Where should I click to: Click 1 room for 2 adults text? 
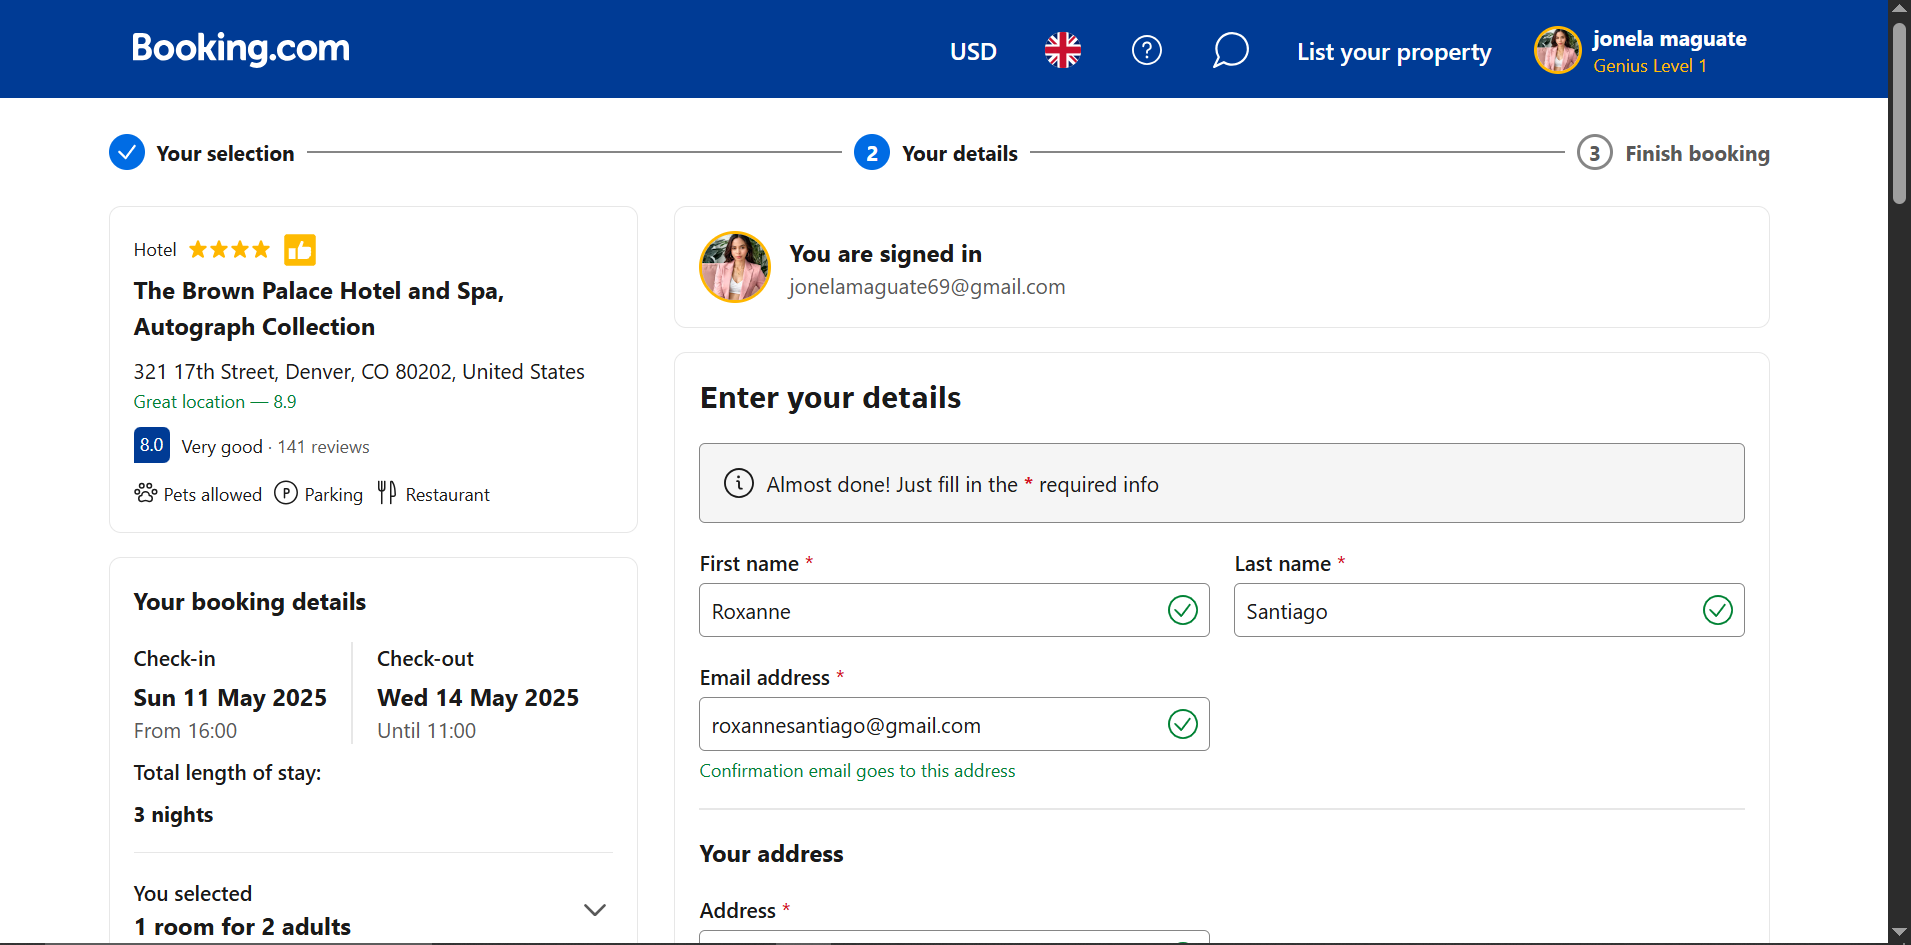point(242,927)
